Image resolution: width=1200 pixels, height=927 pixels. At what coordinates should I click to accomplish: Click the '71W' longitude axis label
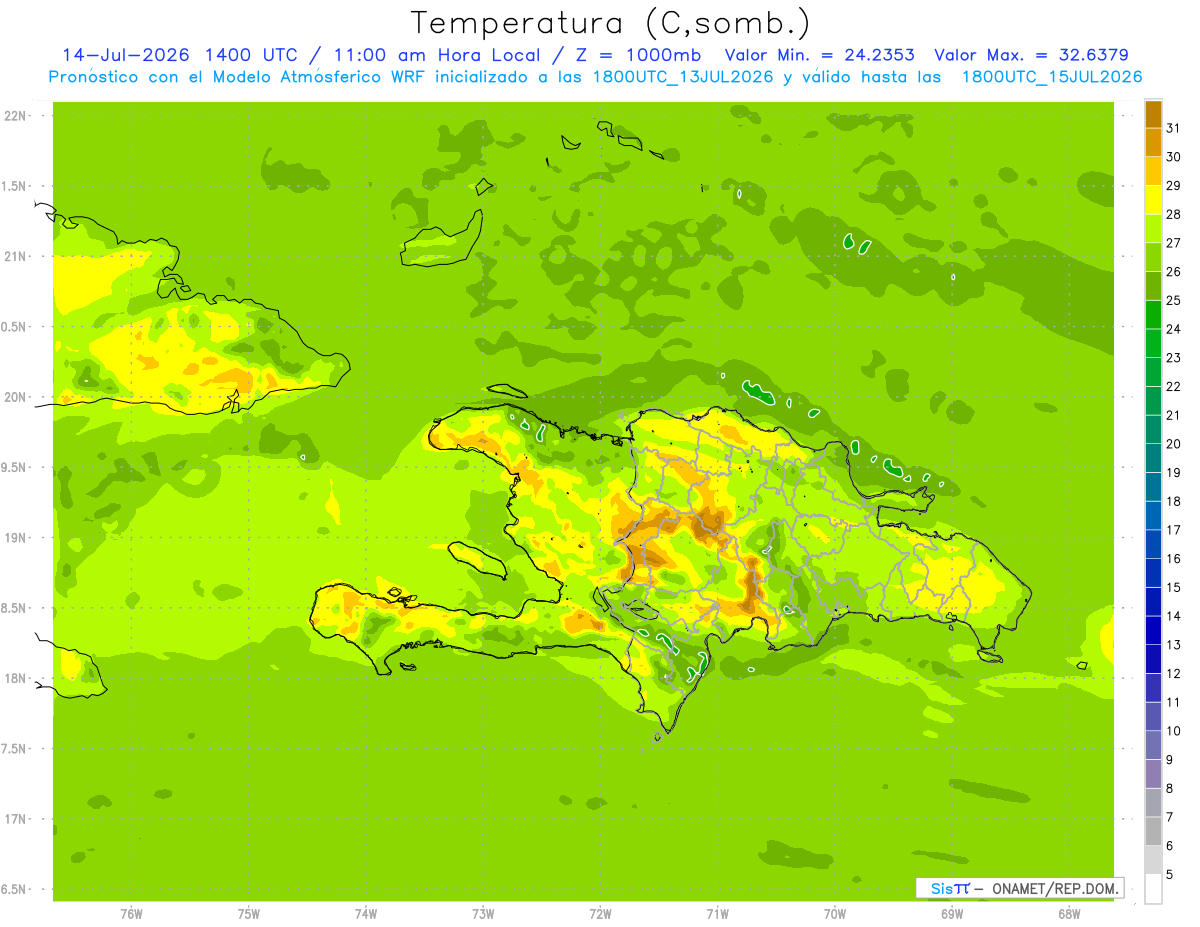tap(717, 914)
